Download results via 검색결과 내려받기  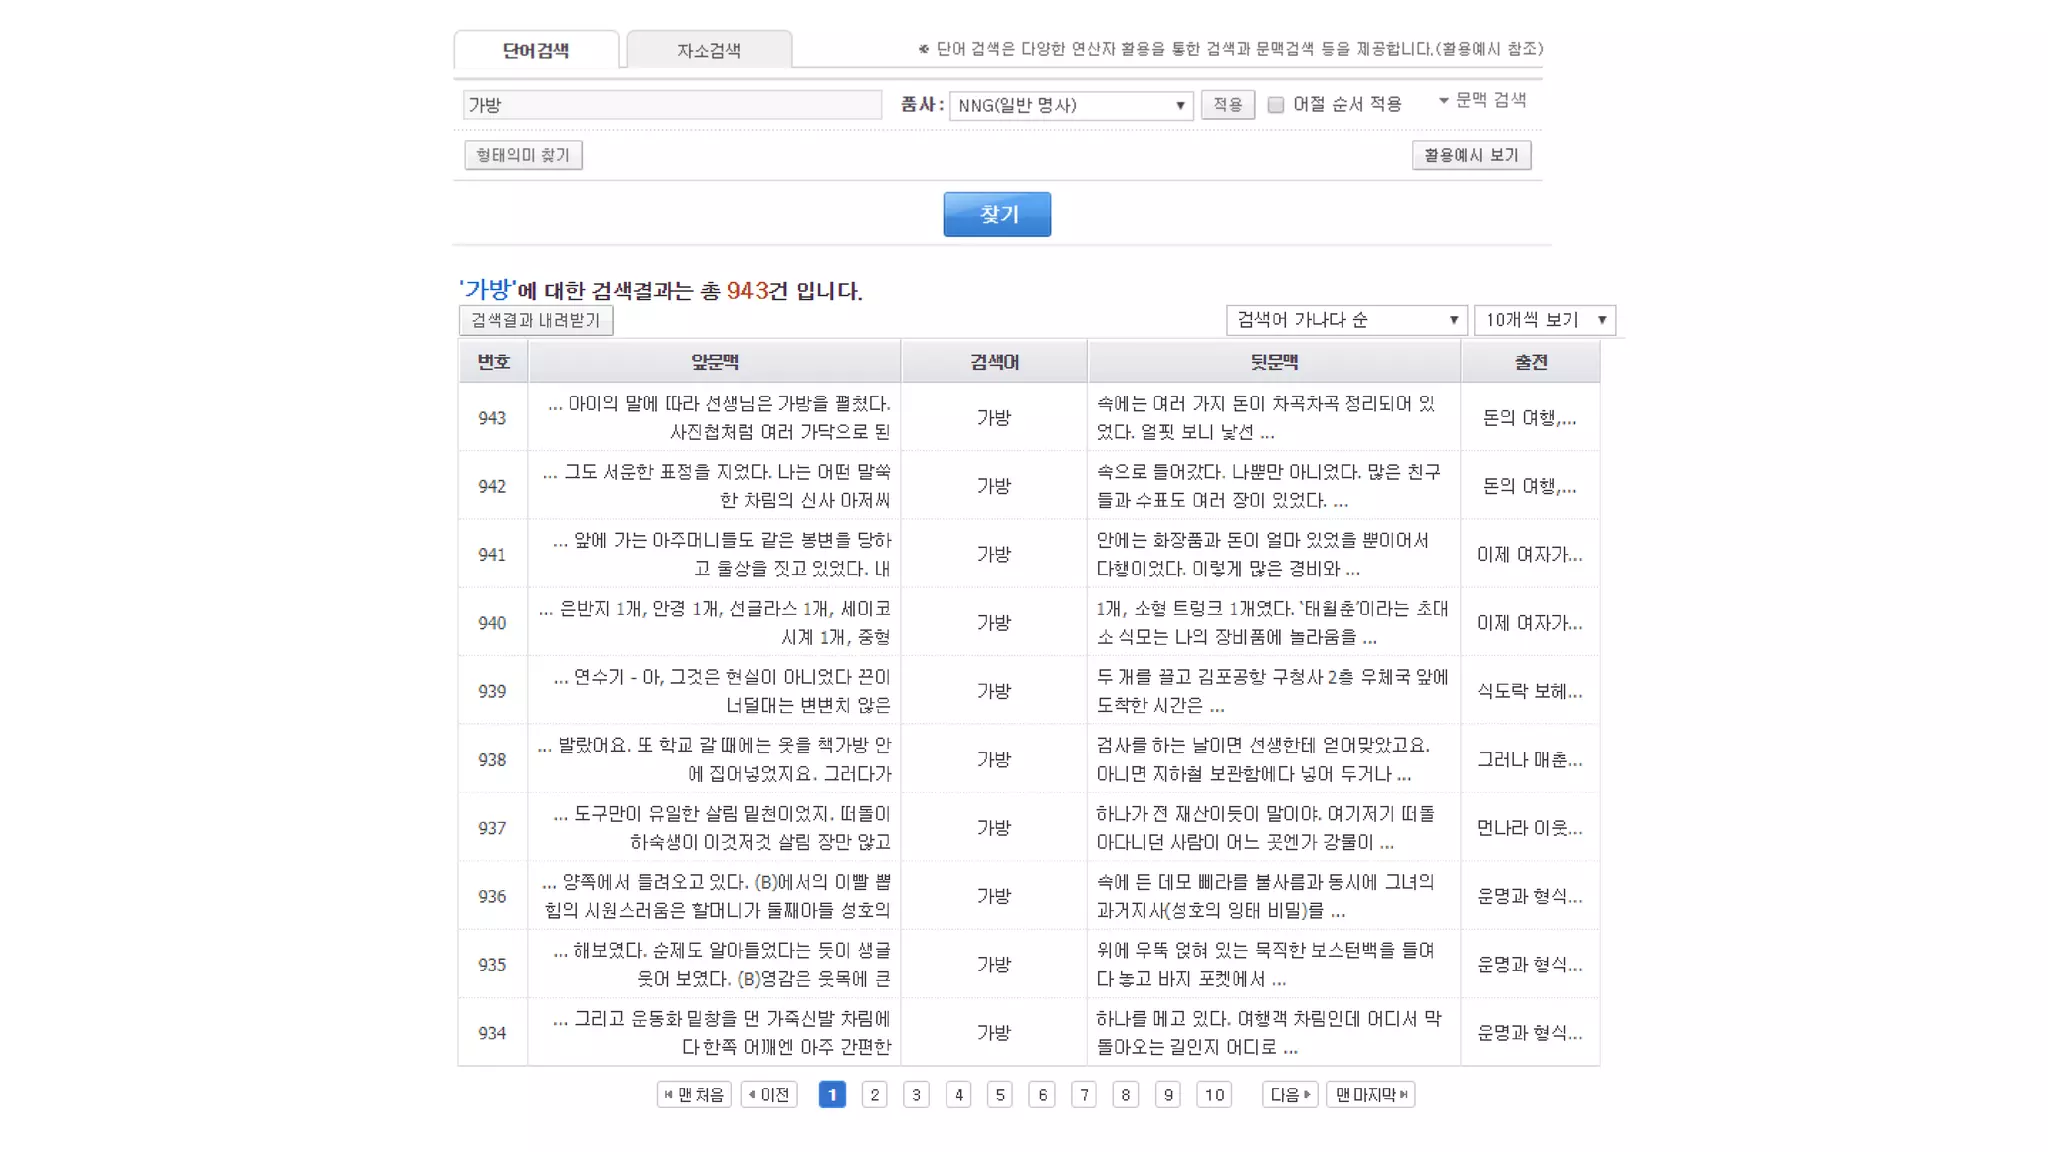click(535, 320)
